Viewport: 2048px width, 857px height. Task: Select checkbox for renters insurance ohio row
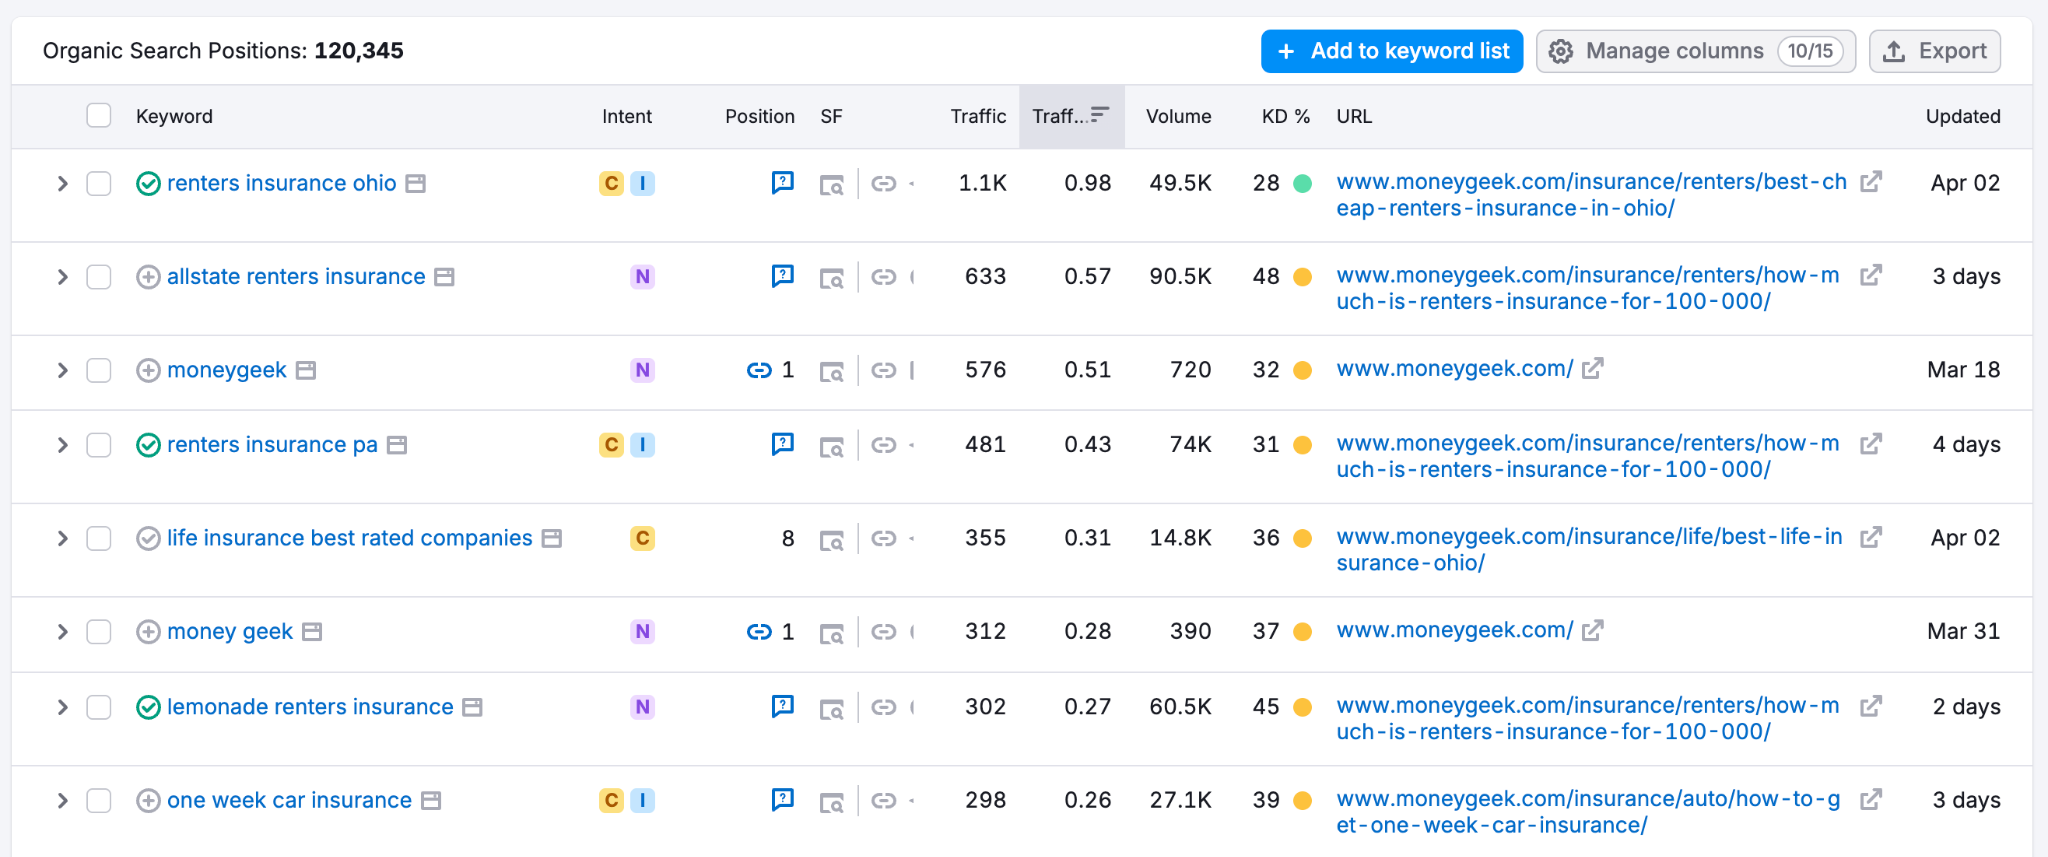(99, 184)
